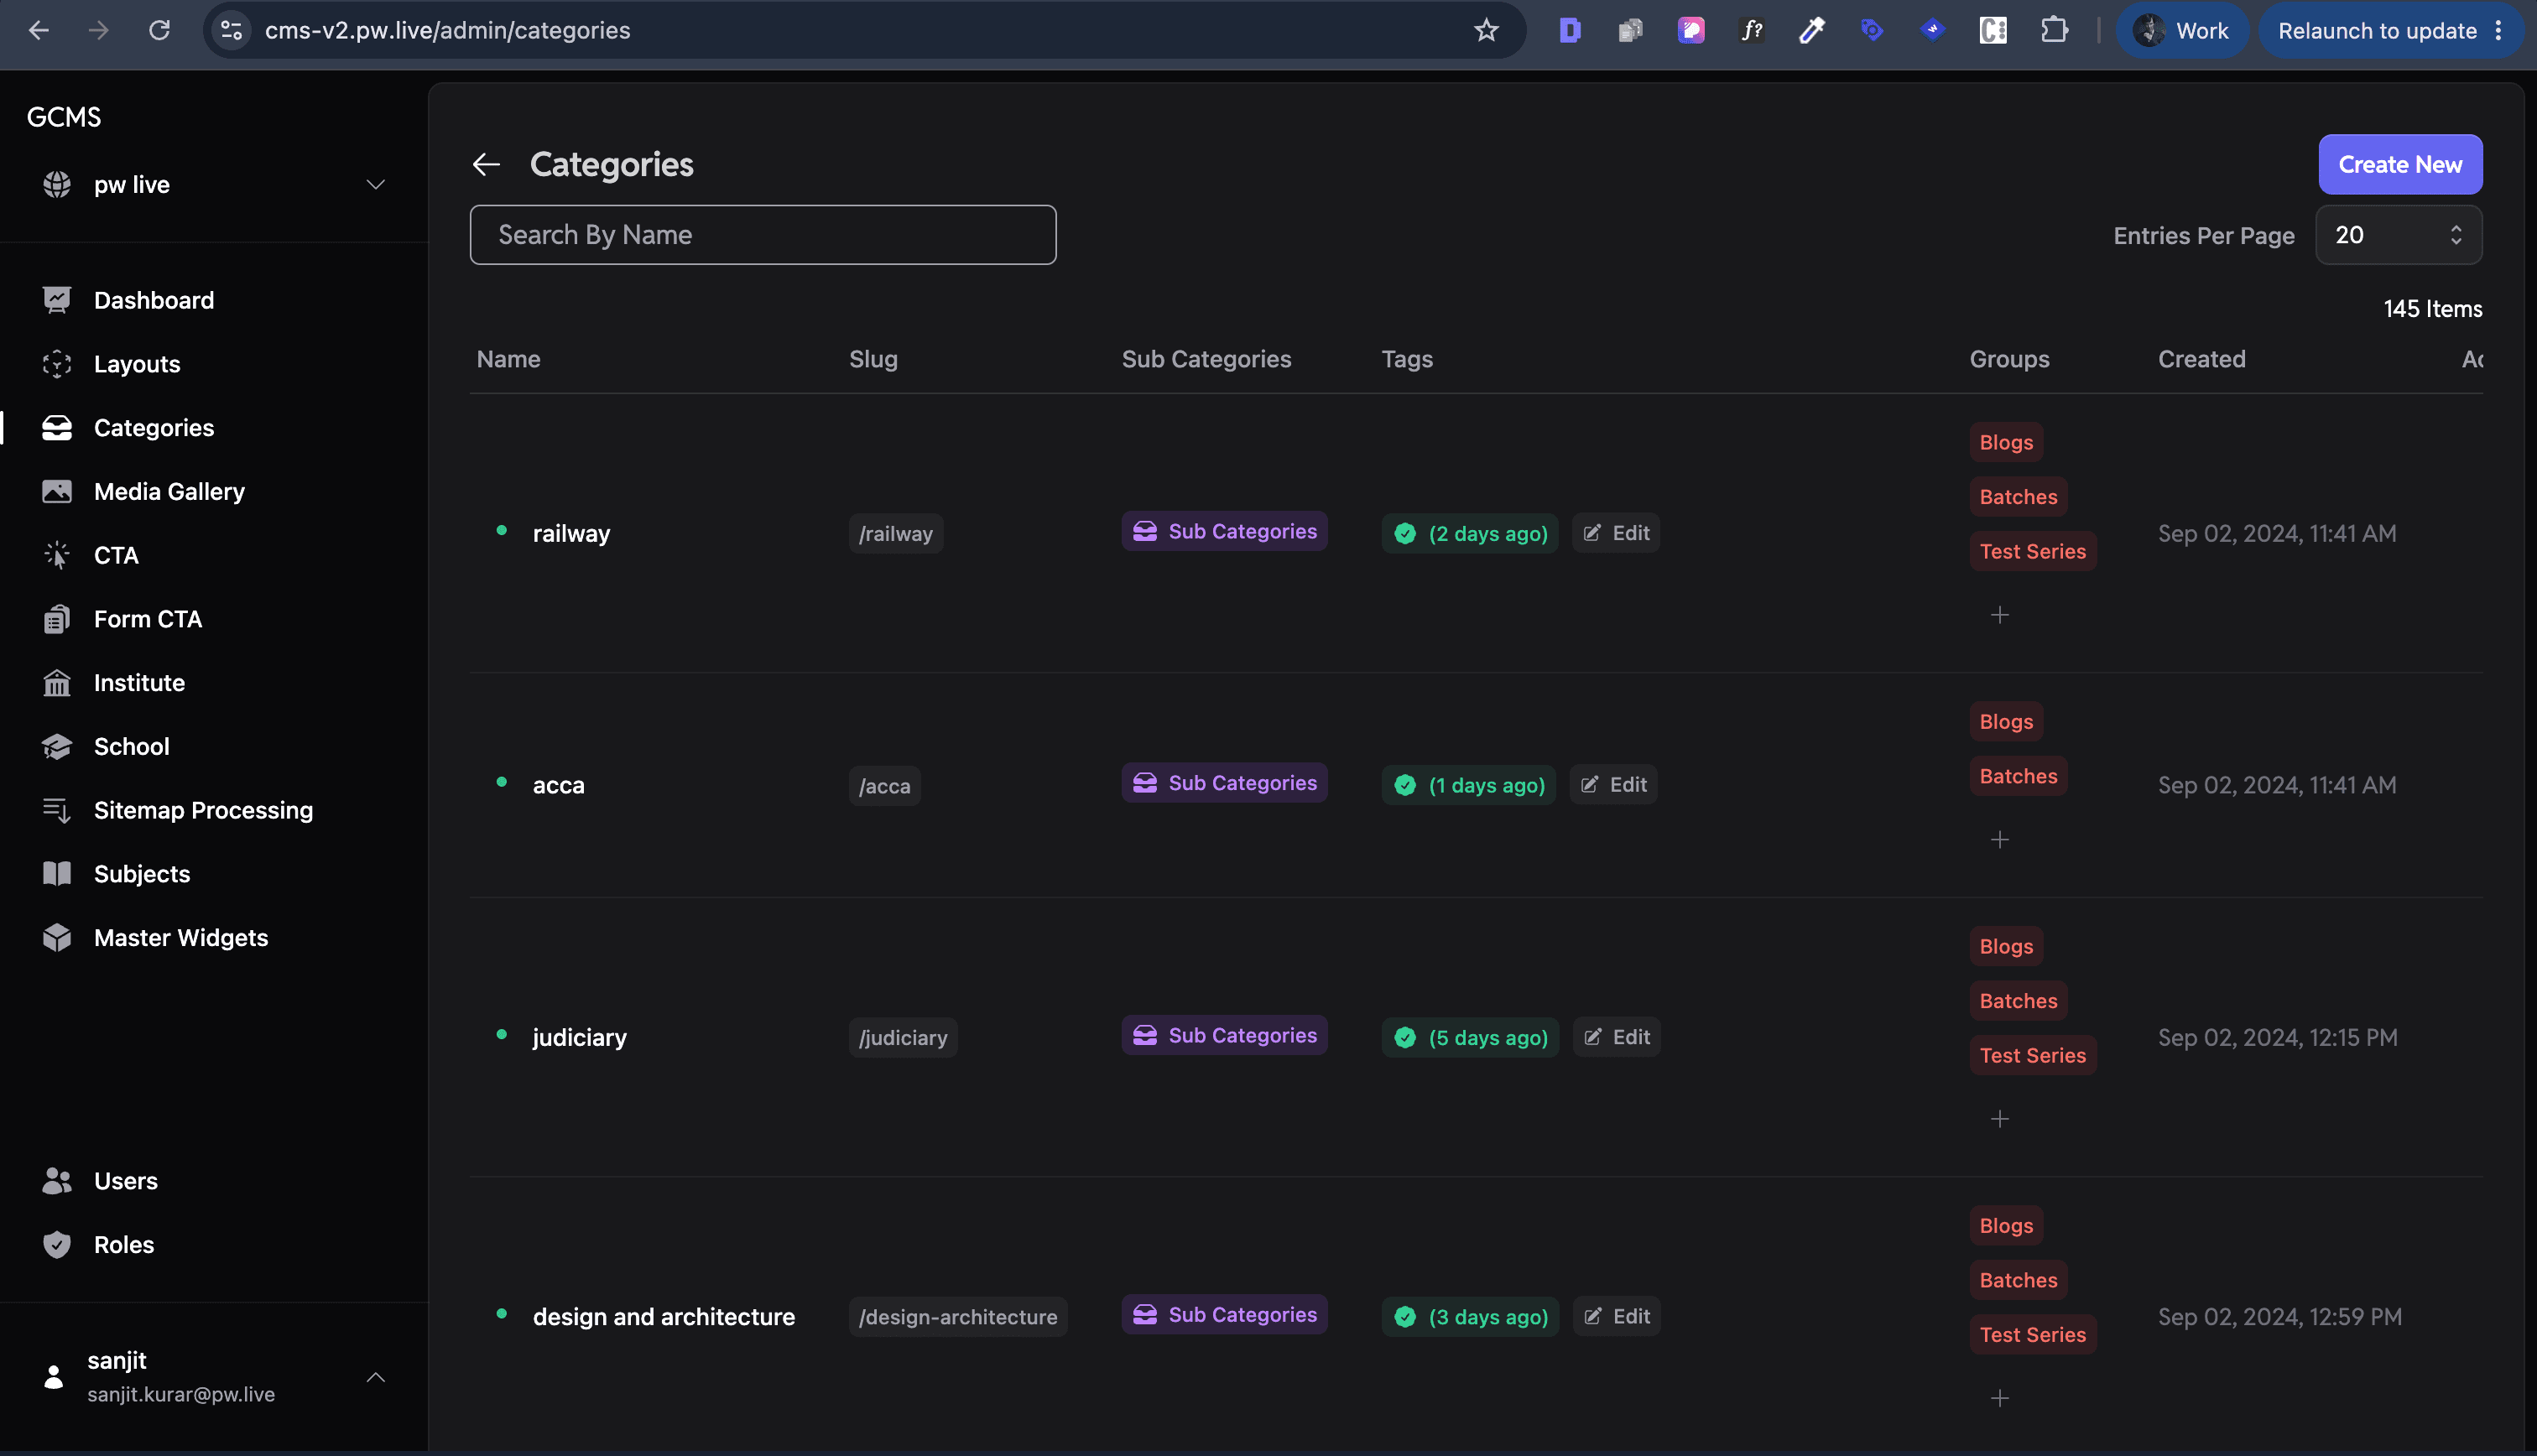Image resolution: width=2537 pixels, height=1456 pixels.
Task: Open Media Gallery in the sidebar
Action: click(x=169, y=492)
